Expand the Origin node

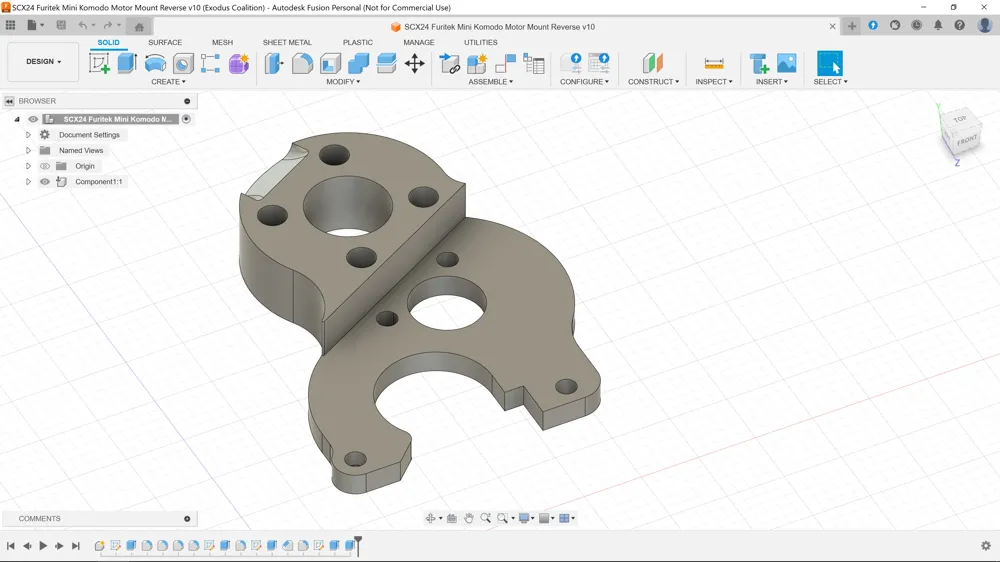(x=28, y=166)
